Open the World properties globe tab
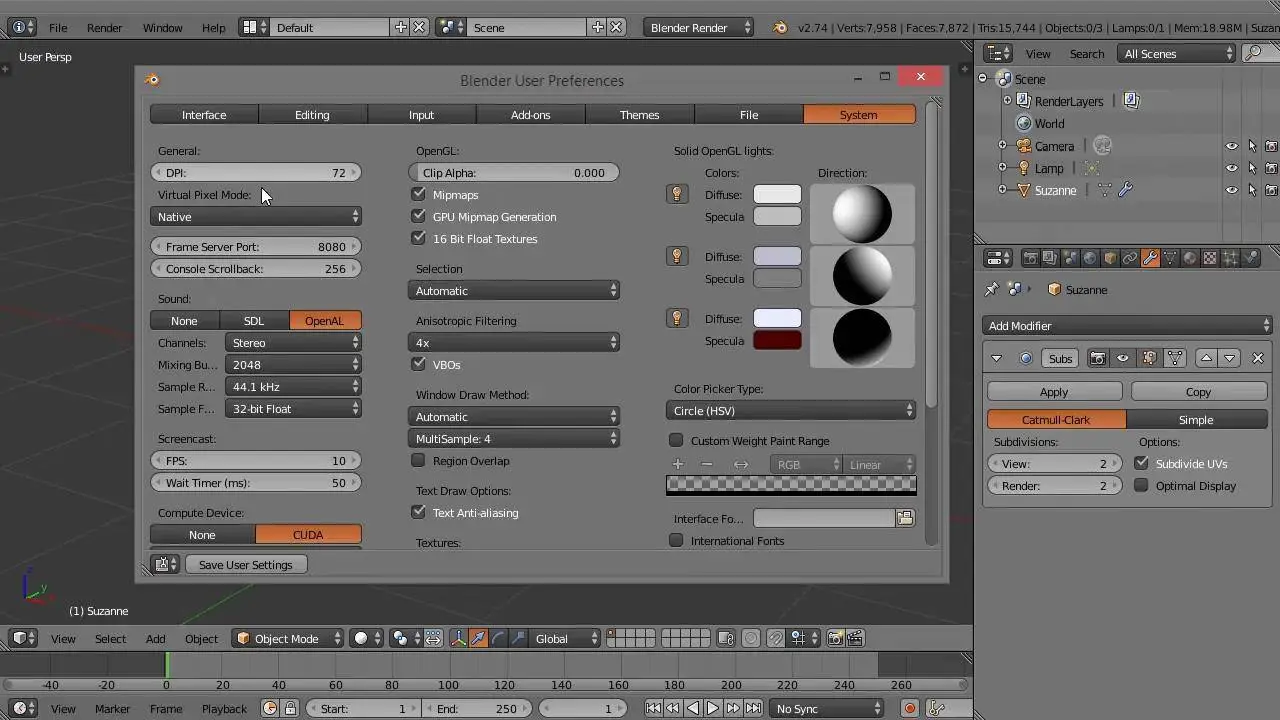The image size is (1280, 720). [x=1090, y=258]
